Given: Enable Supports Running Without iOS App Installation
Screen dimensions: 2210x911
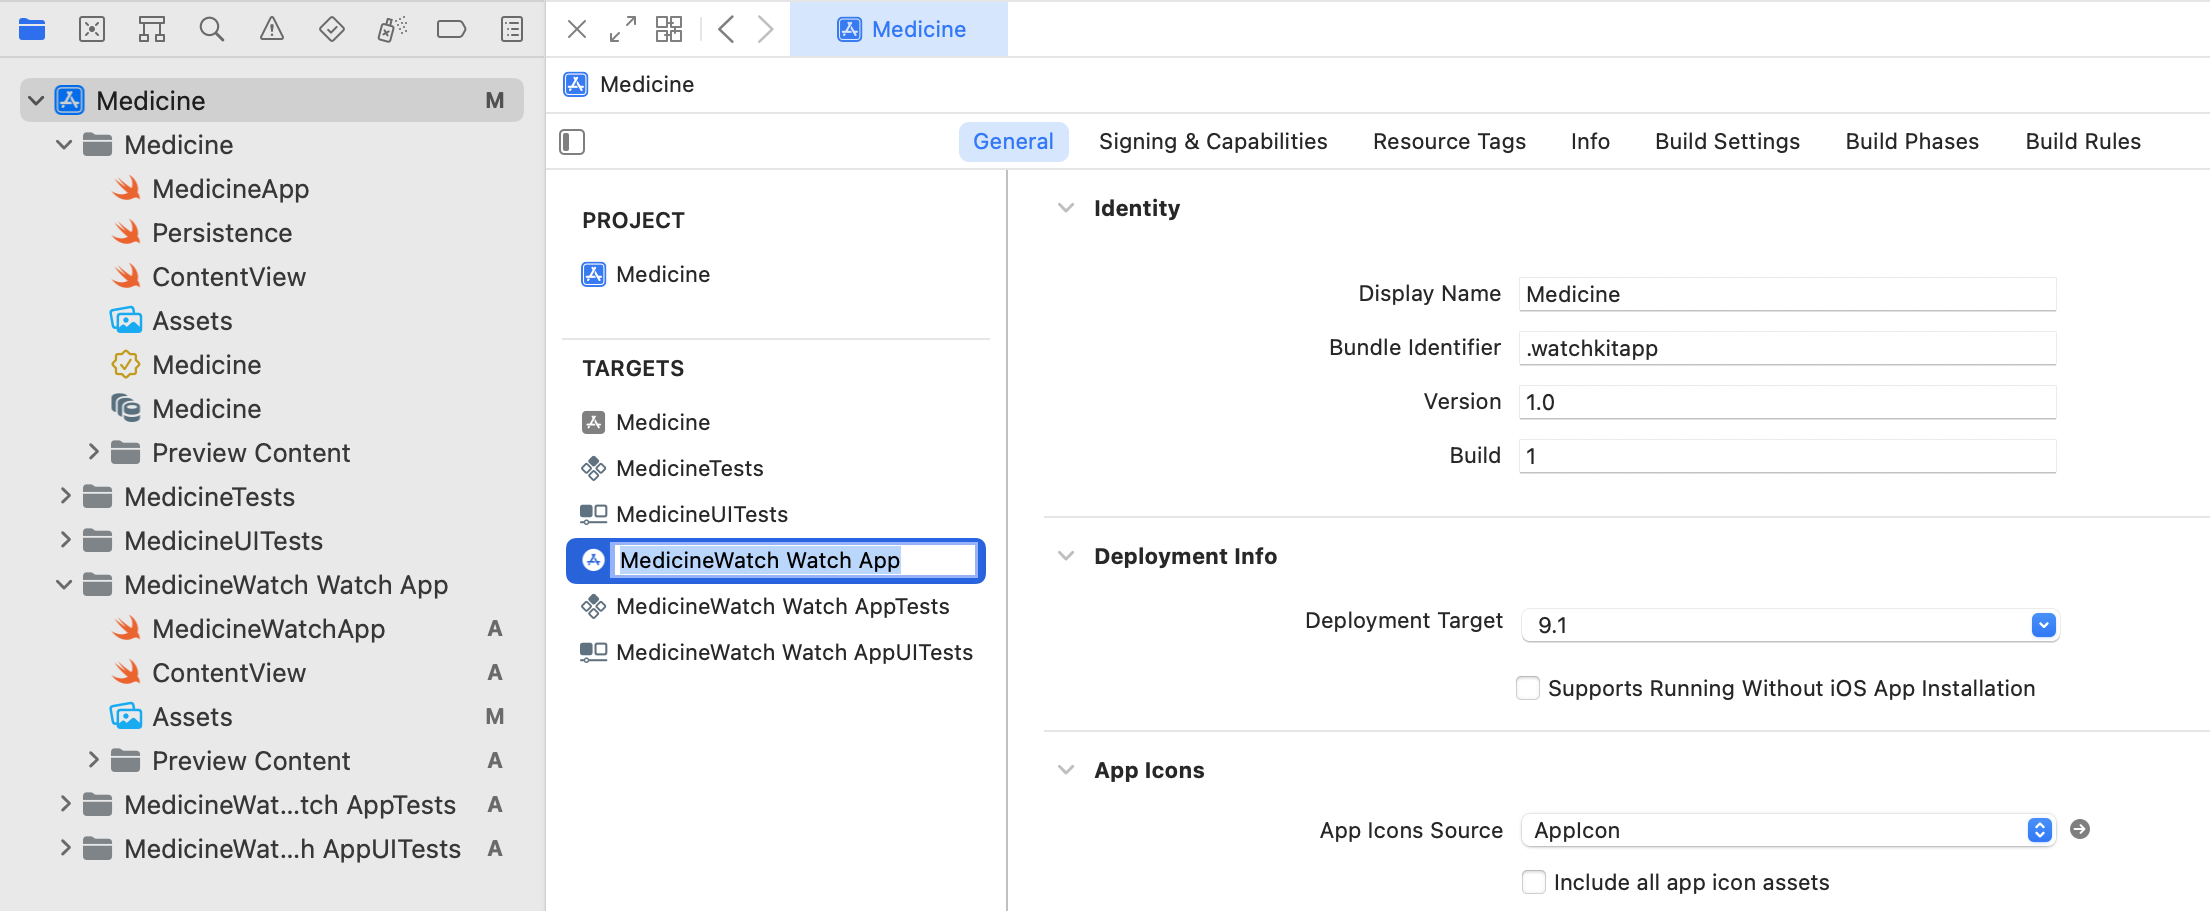Looking at the screenshot, I should (1528, 688).
